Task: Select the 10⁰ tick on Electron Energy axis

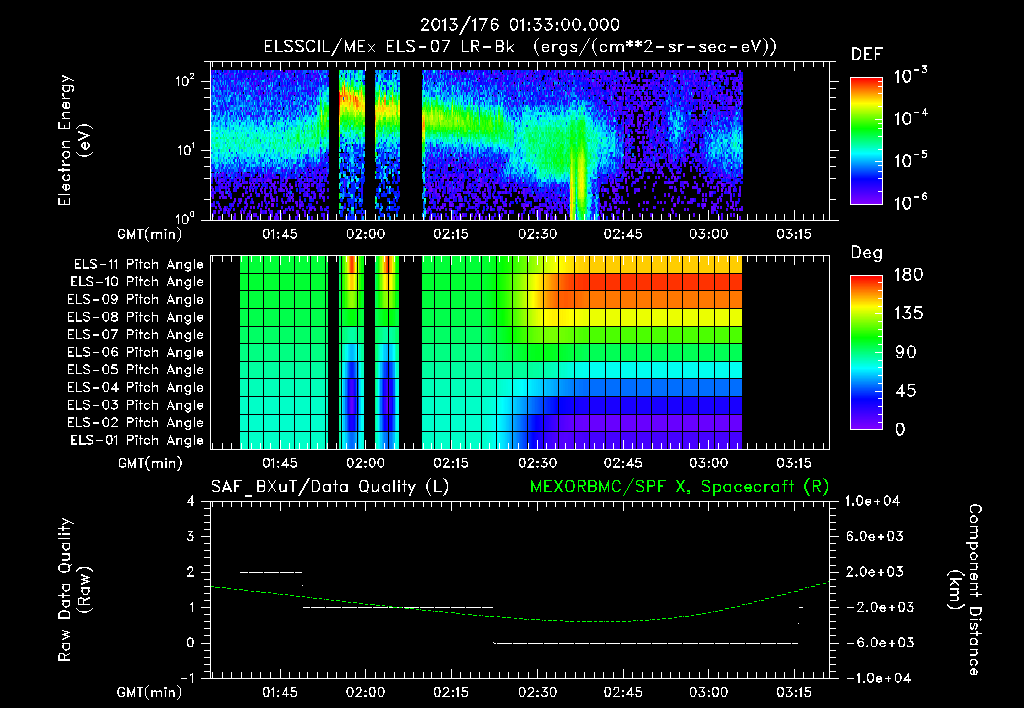Action: coord(185,218)
